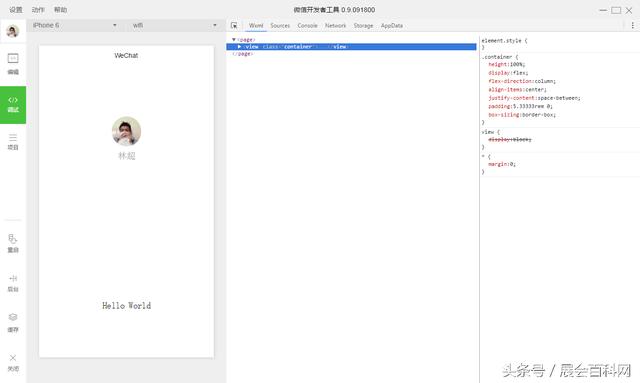This screenshot has width=640, height=383.
Task: Click the Background (后台) sidebar icon
Action: (13, 283)
